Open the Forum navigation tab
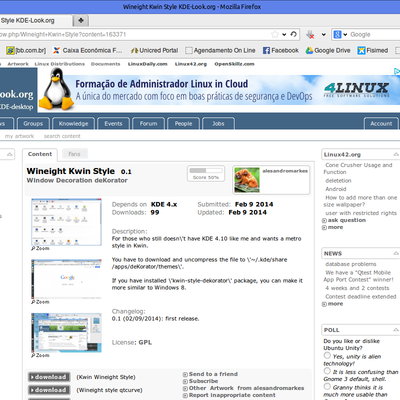The image size is (400, 400). tap(148, 124)
